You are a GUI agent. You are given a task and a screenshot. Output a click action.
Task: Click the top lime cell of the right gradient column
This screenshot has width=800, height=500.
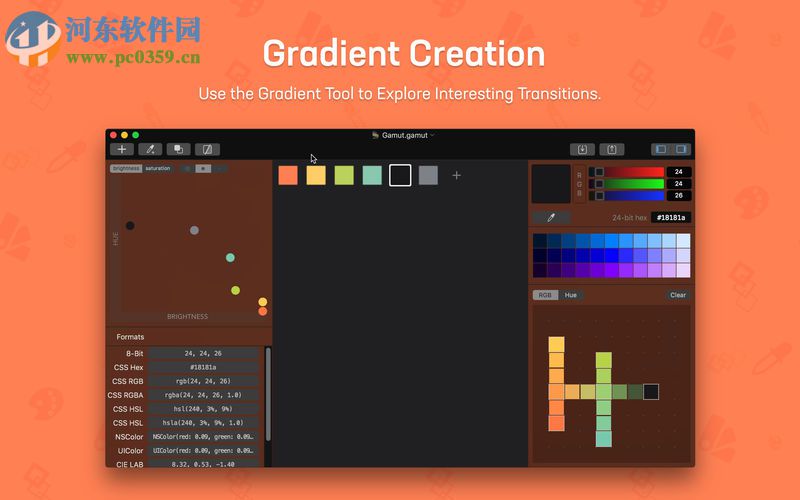pyautogui.click(x=604, y=360)
